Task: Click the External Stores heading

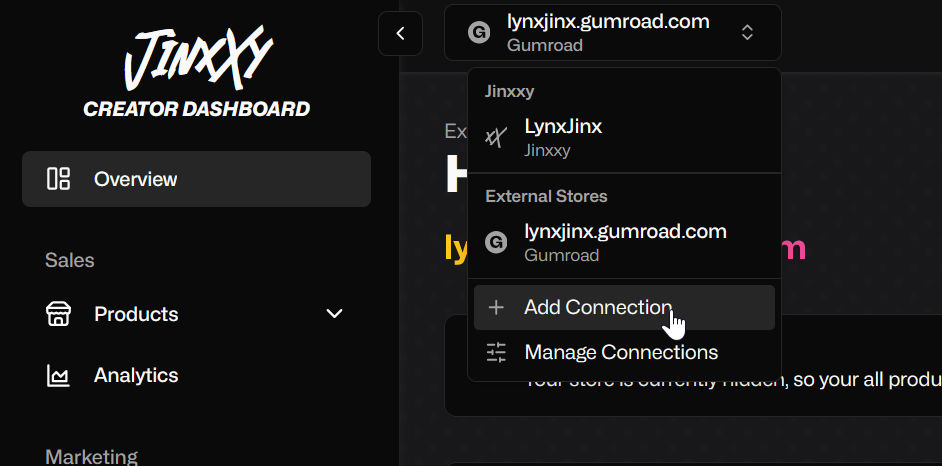Action: coord(546,197)
